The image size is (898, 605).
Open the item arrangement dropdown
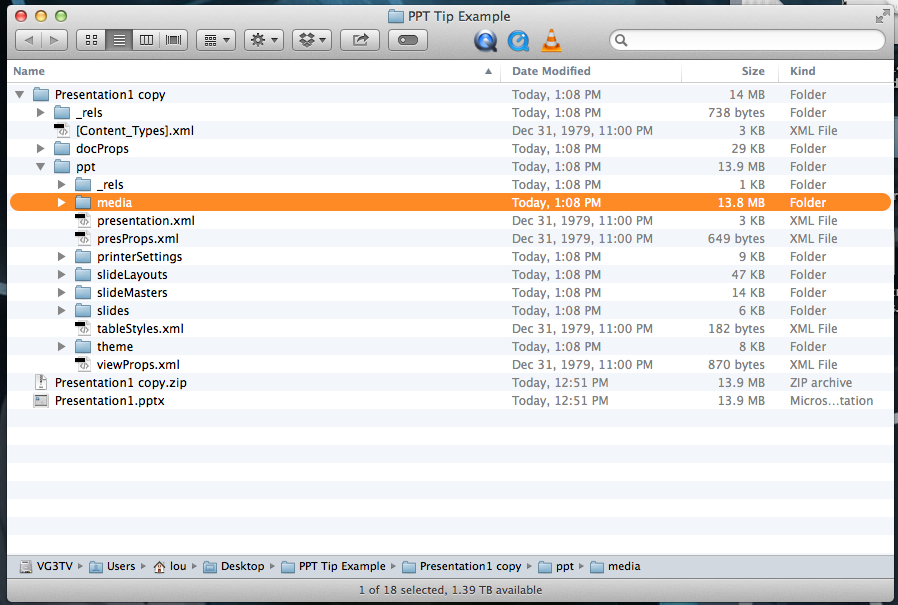(216, 40)
